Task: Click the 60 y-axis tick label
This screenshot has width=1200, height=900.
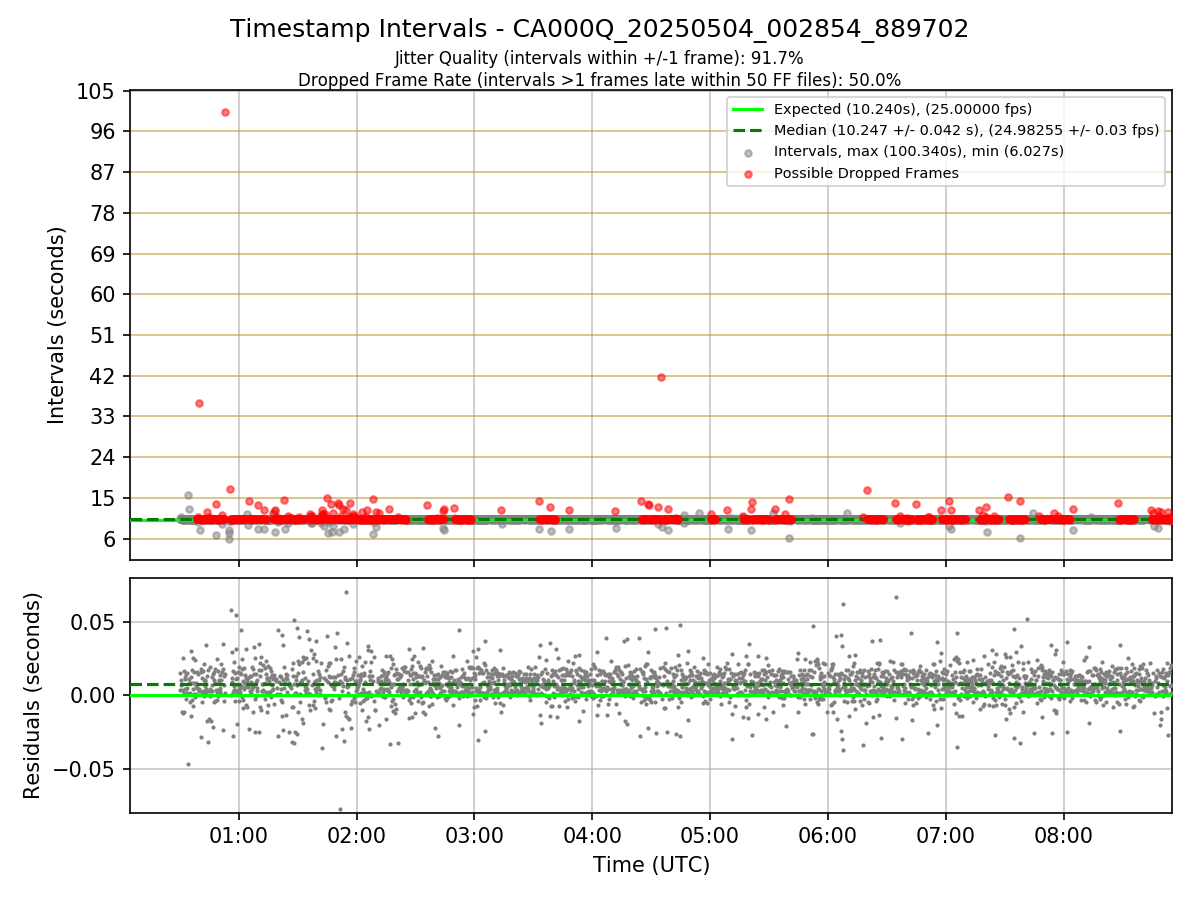Action: coord(104,295)
